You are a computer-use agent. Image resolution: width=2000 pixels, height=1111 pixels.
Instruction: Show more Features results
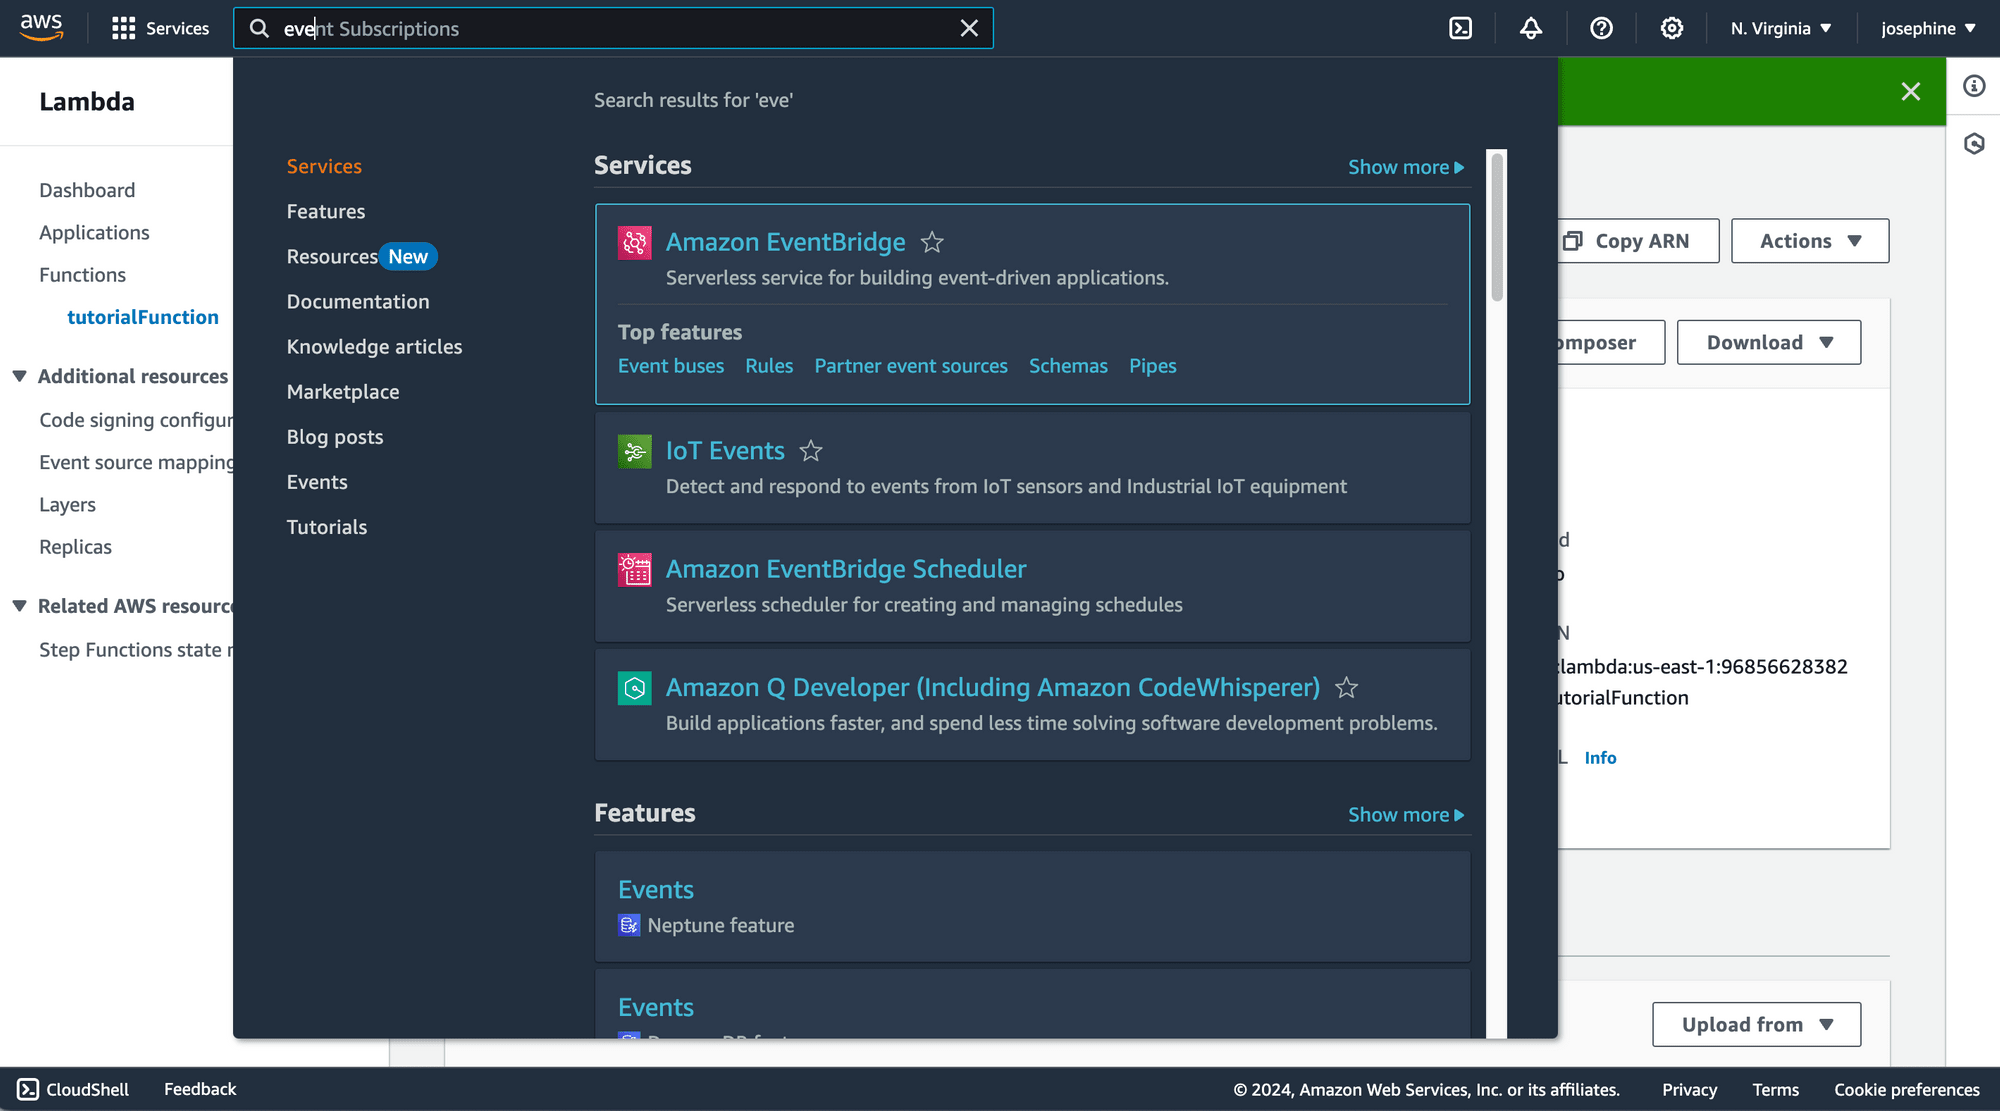click(1406, 815)
